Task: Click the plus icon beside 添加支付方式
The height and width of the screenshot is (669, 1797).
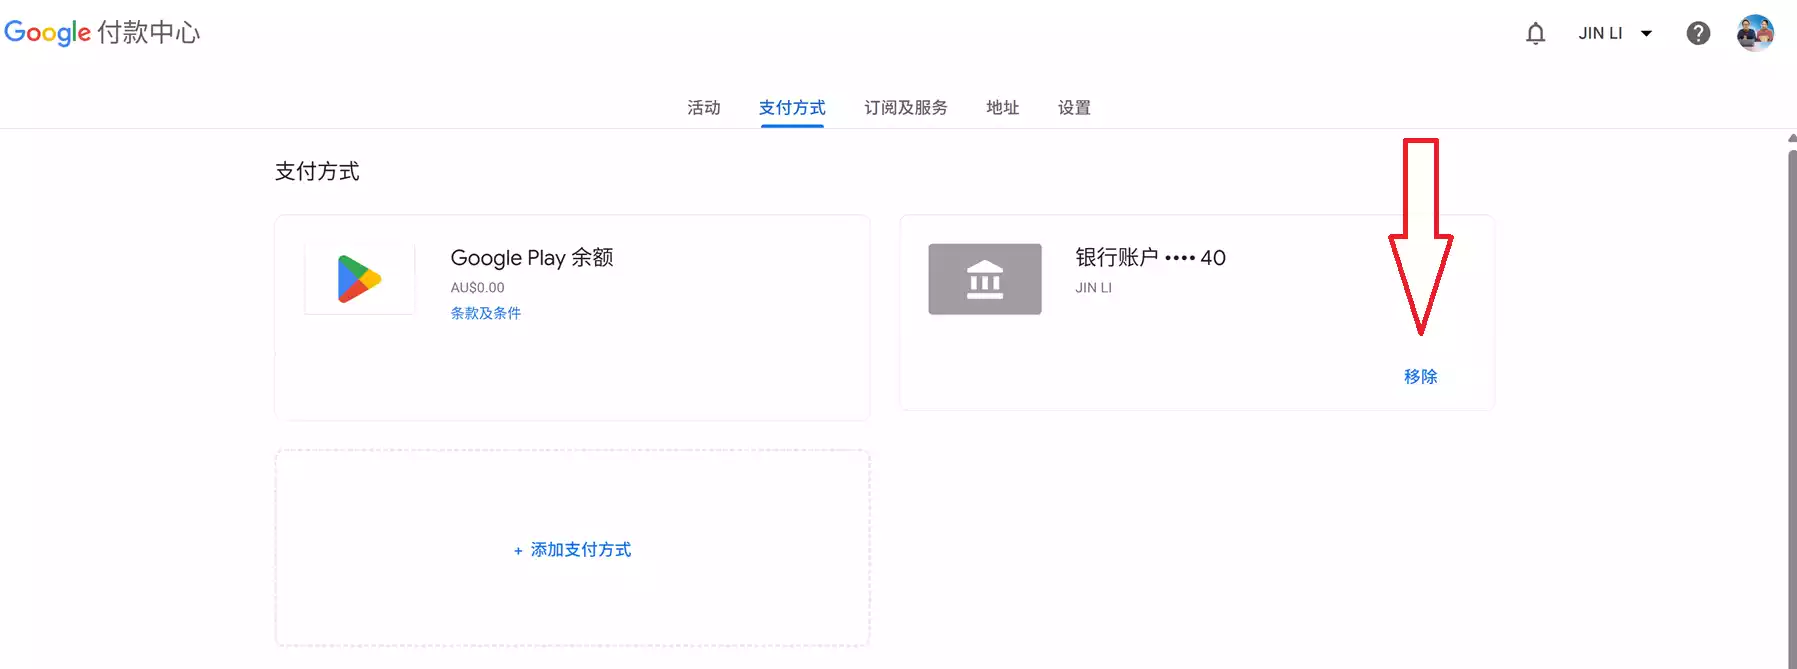Action: (x=518, y=551)
